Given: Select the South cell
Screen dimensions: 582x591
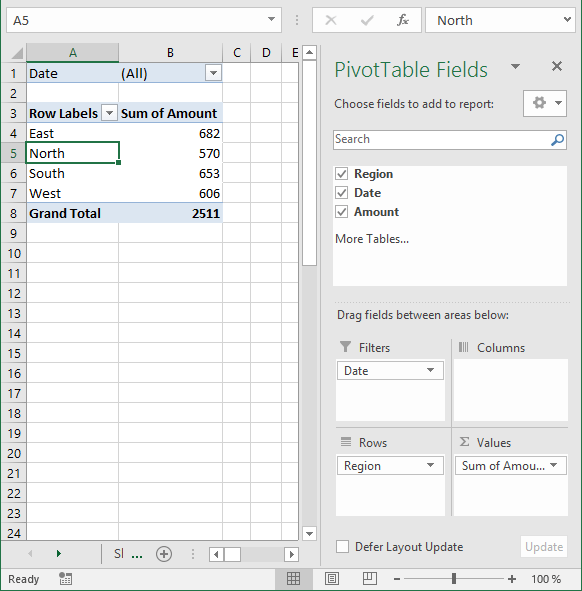Looking at the screenshot, I should 72,173.
